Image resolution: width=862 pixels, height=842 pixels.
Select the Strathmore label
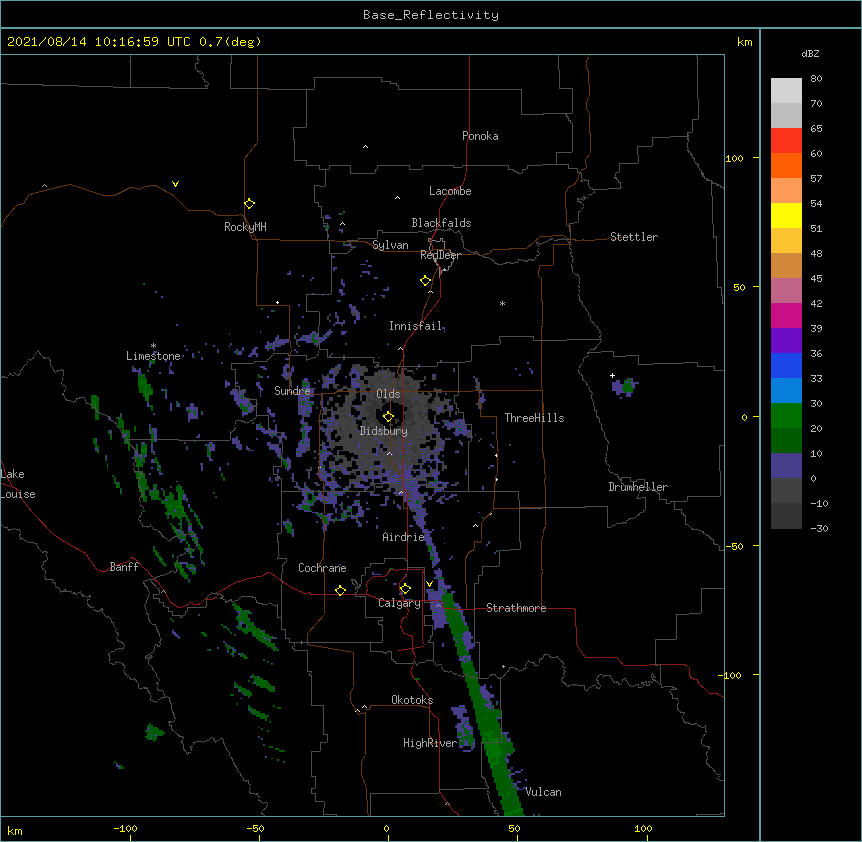516,608
